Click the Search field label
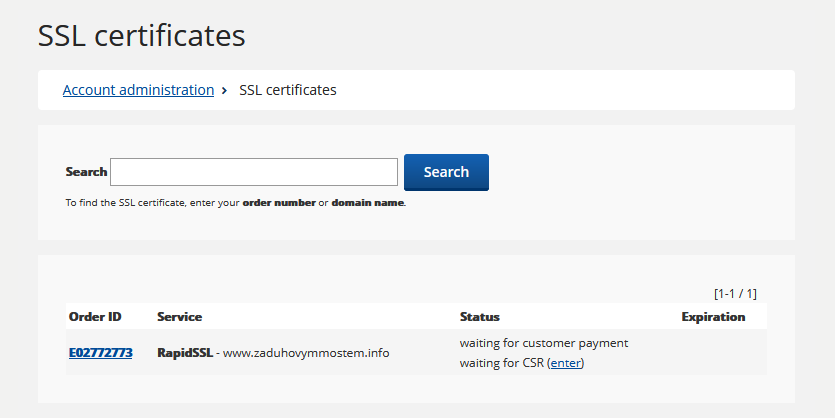 86,172
